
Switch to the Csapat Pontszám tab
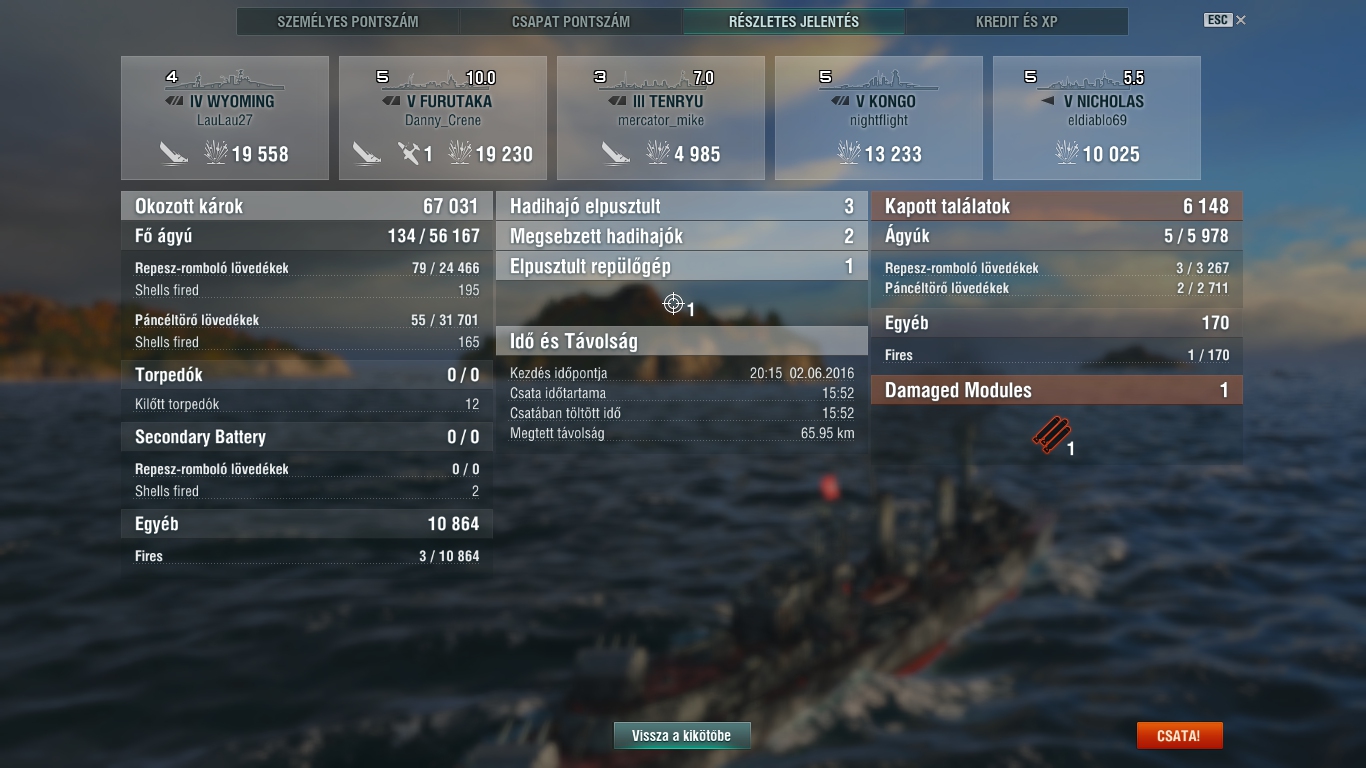point(571,21)
